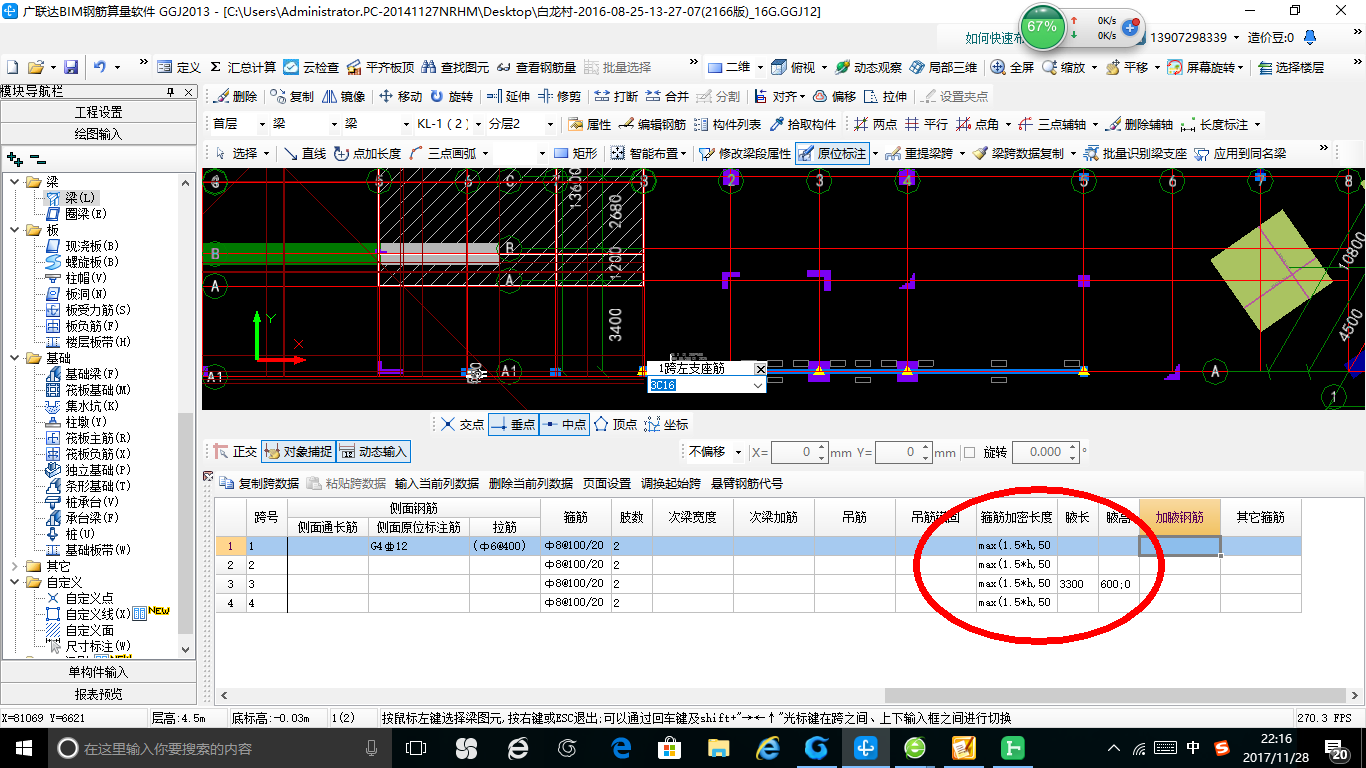This screenshot has height=768, width=1366.
Task: Toggle 垂点 perpendicular snap
Action: [x=513, y=424]
